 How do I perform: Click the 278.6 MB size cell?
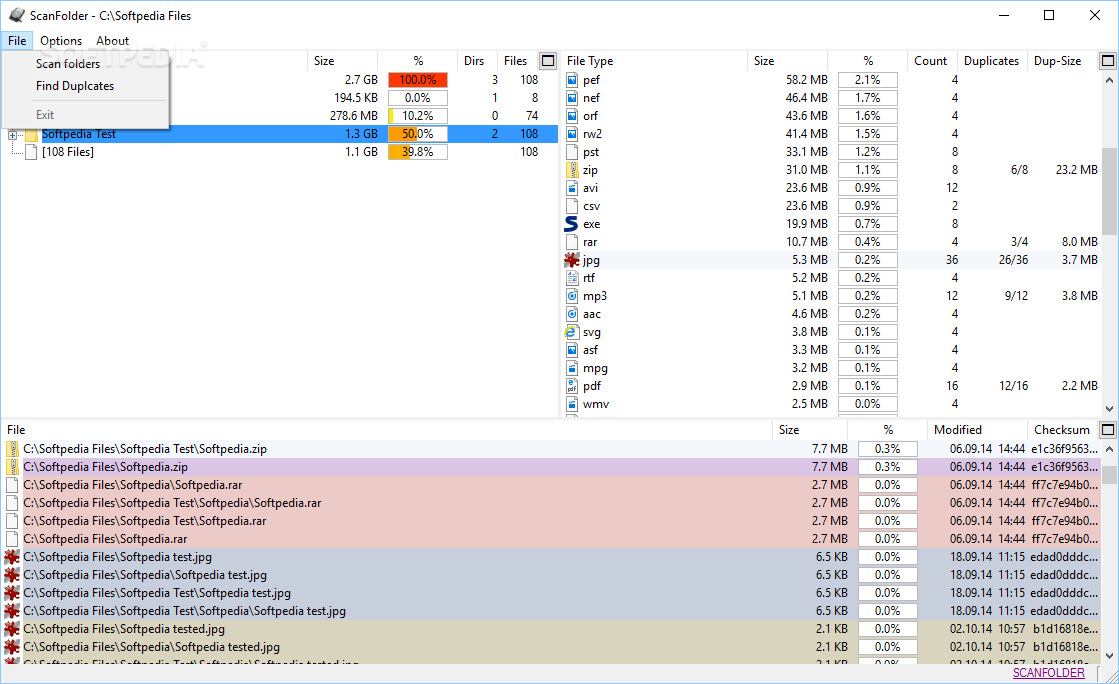coord(353,116)
